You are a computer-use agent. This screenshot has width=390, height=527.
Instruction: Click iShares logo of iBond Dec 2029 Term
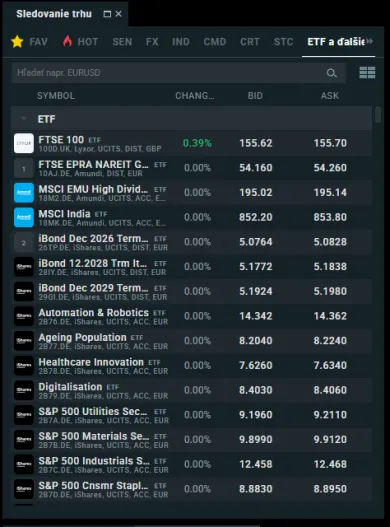pos(24,291)
